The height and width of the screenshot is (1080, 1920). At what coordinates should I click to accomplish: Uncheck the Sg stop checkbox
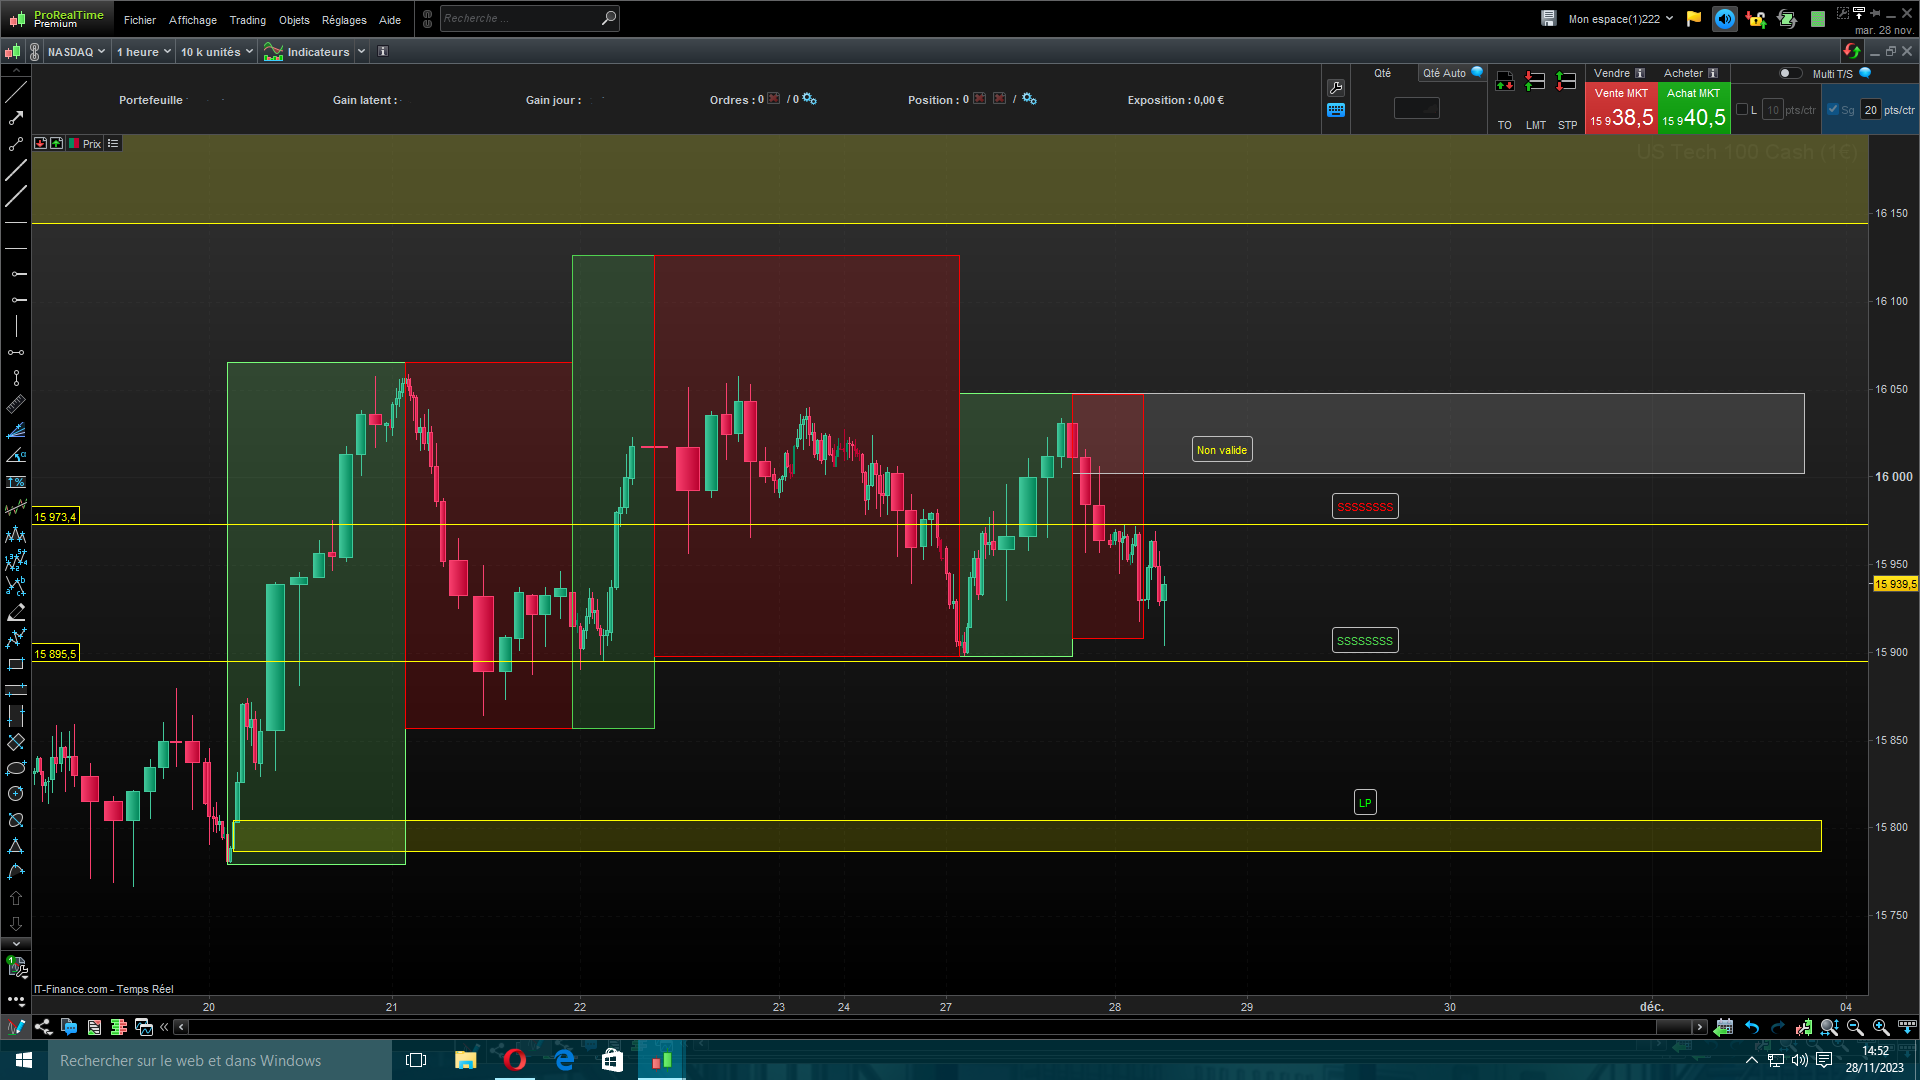[1833, 110]
